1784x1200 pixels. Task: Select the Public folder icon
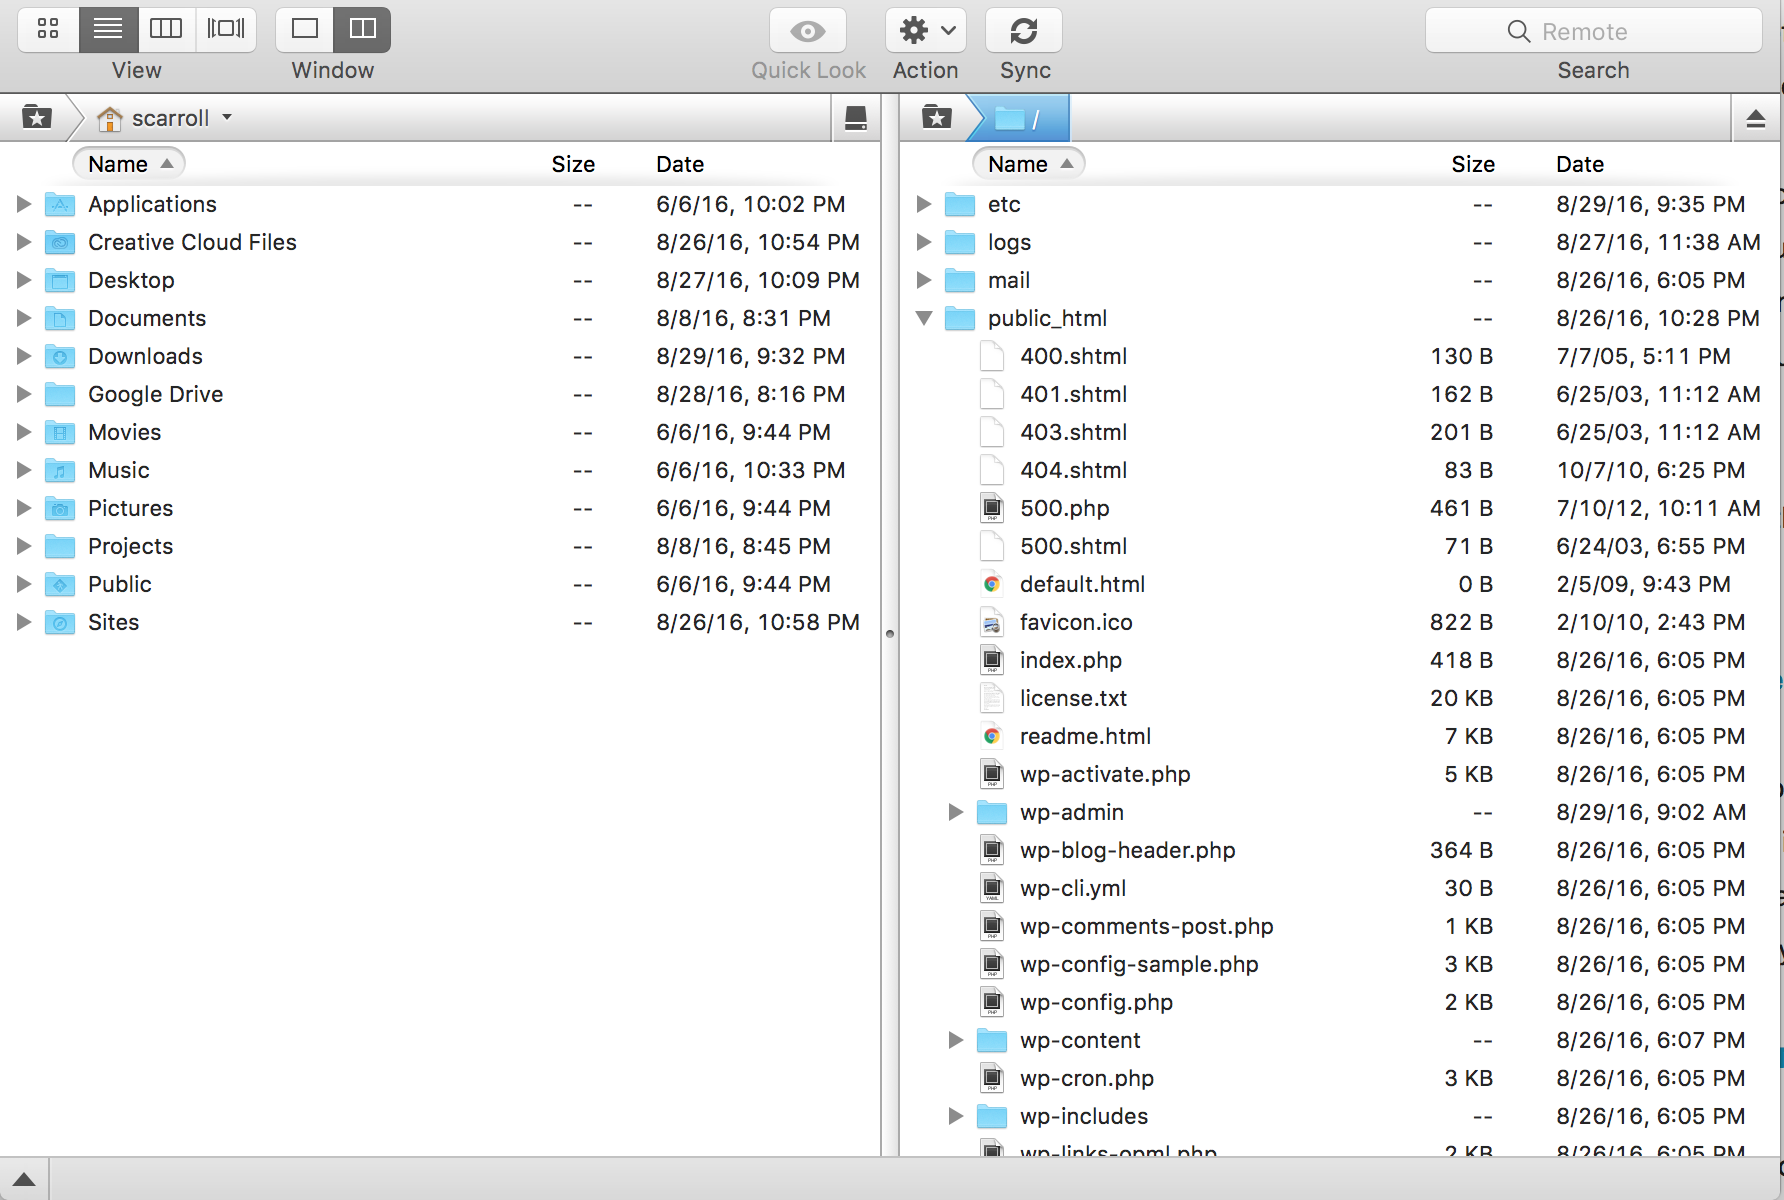(x=60, y=585)
